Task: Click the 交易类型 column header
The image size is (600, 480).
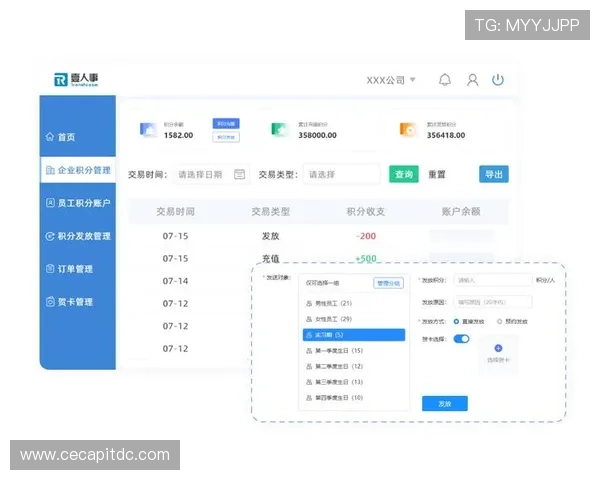Action: coord(271,211)
